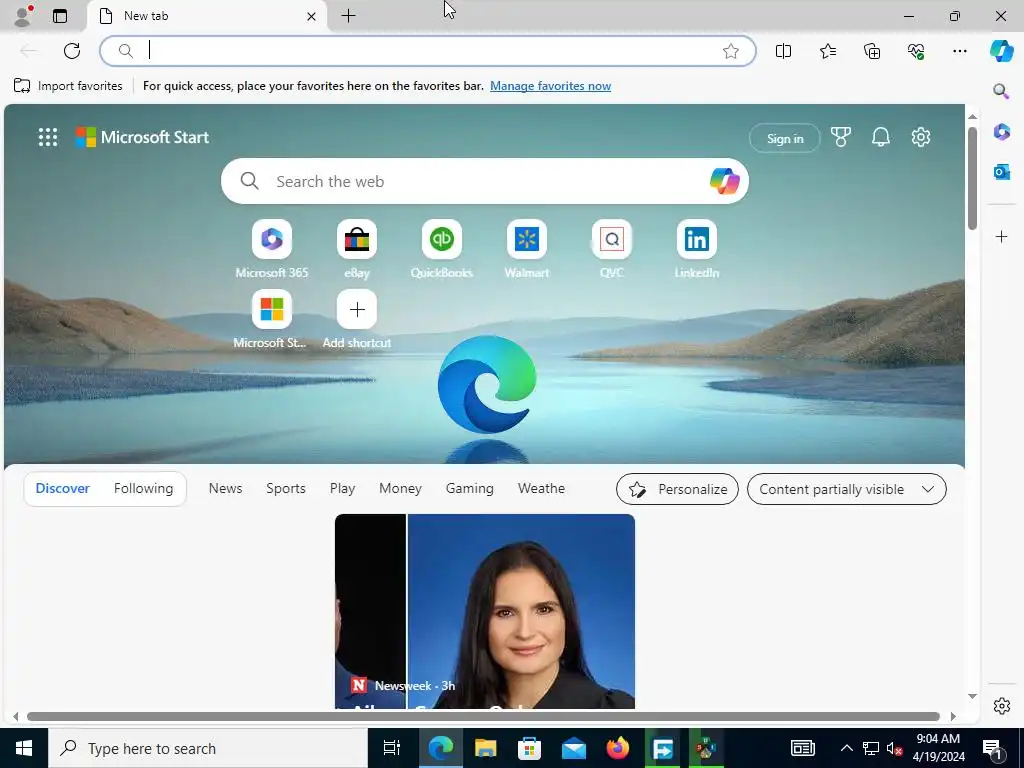
Task: Open eBay shortcut tile
Action: [x=357, y=249]
